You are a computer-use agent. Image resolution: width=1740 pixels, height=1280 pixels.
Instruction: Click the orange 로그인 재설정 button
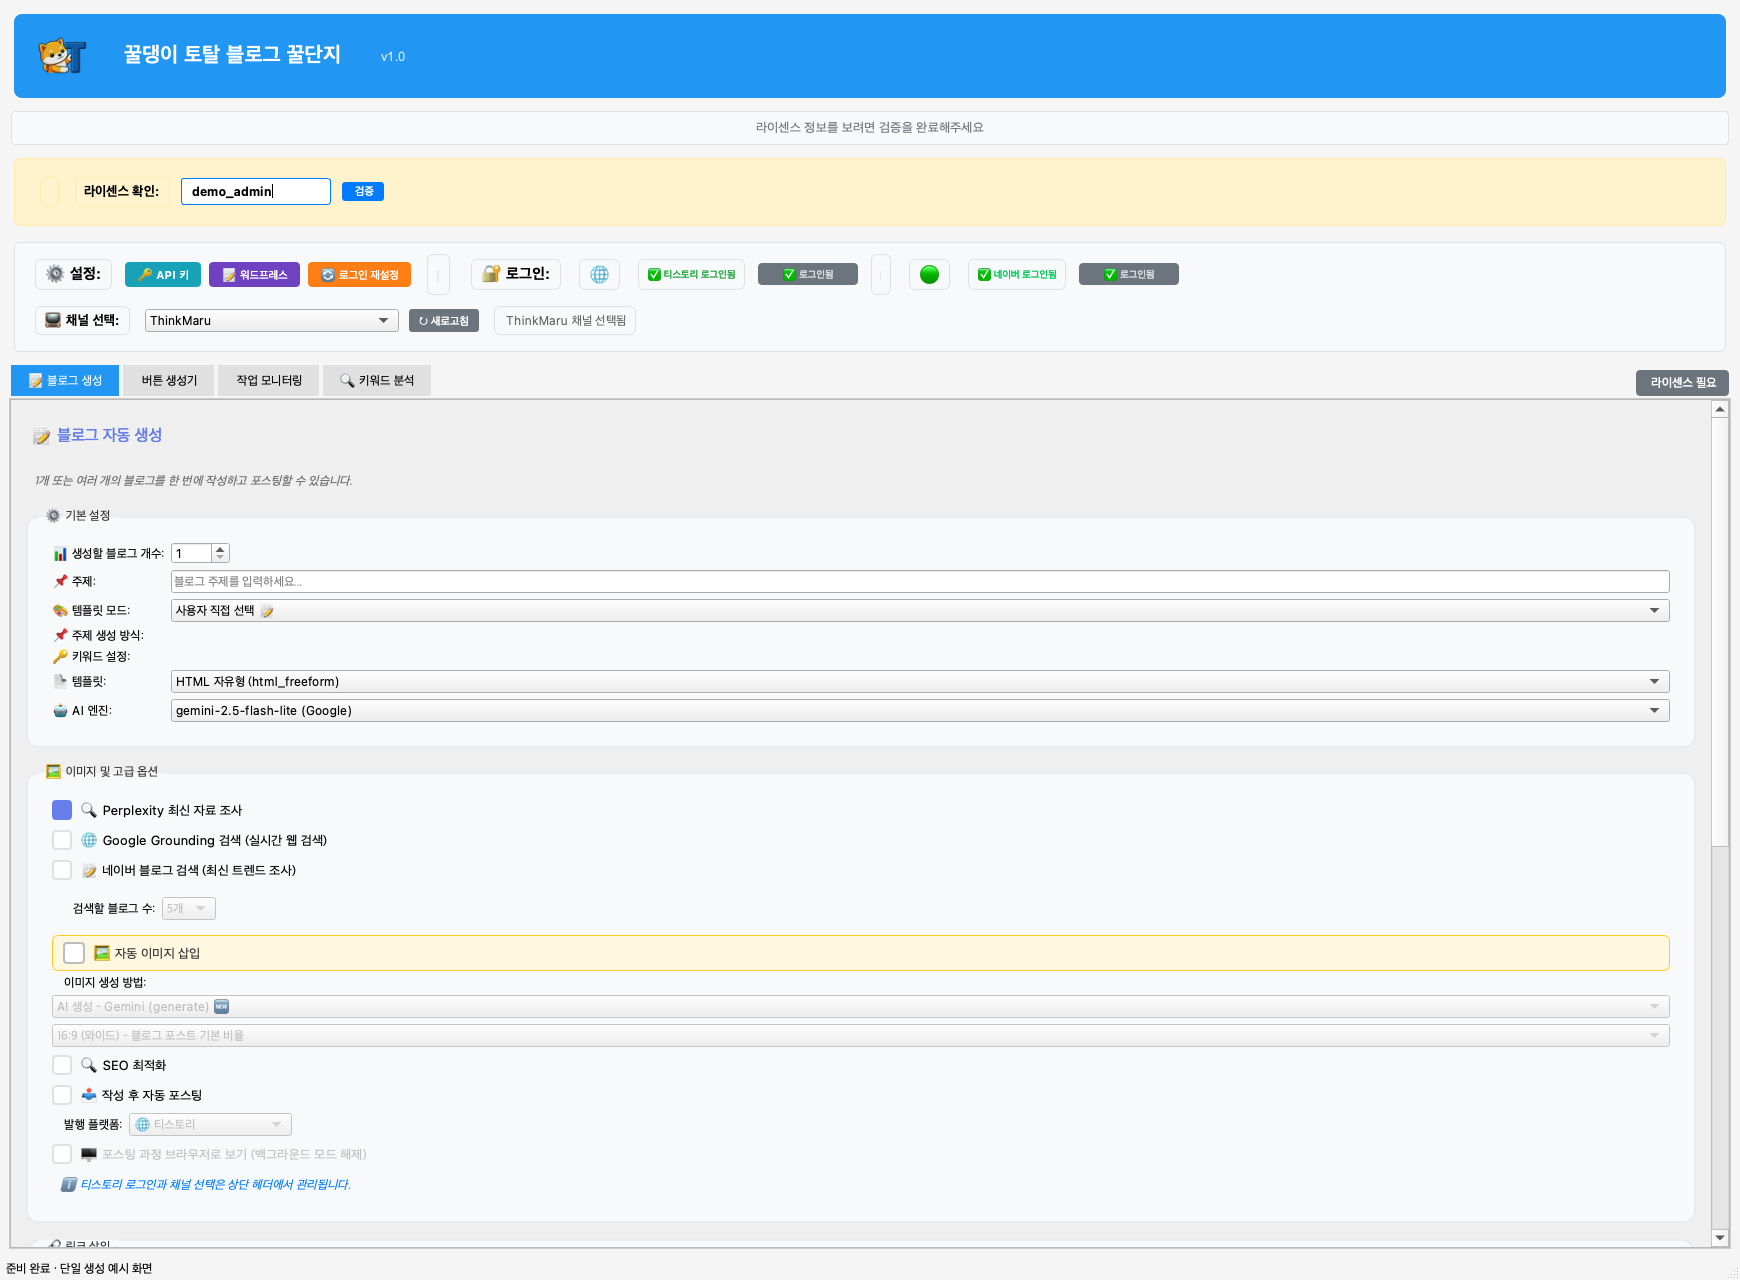359,274
